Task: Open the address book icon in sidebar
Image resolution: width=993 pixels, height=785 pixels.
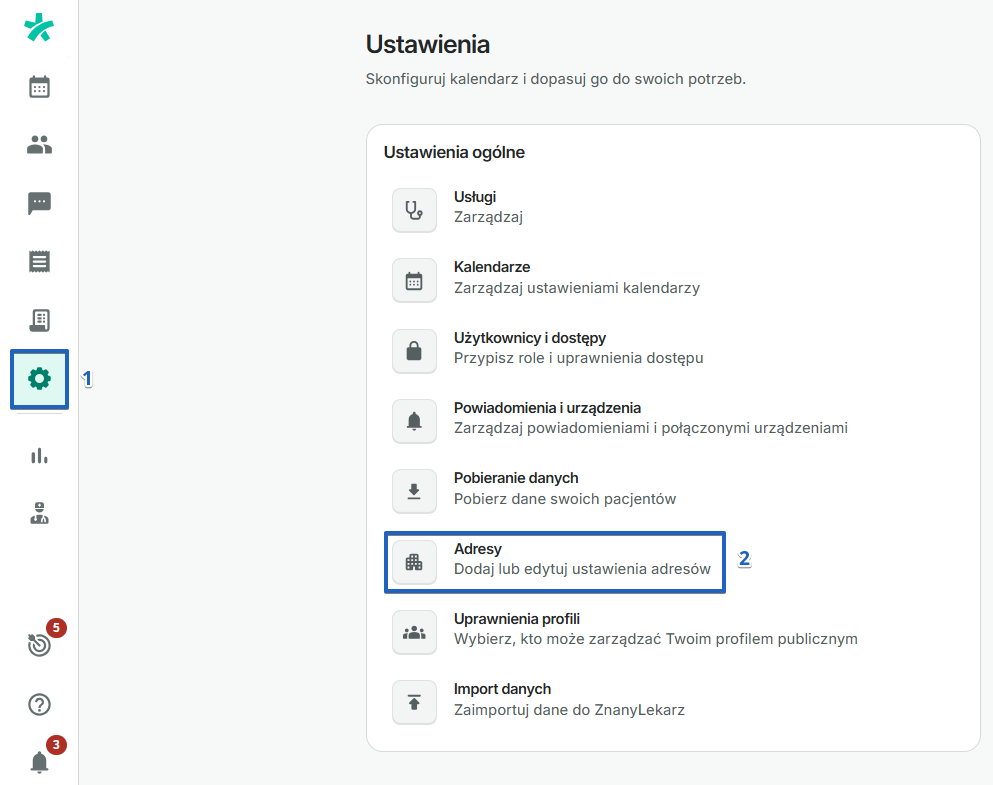Action: coord(39,320)
